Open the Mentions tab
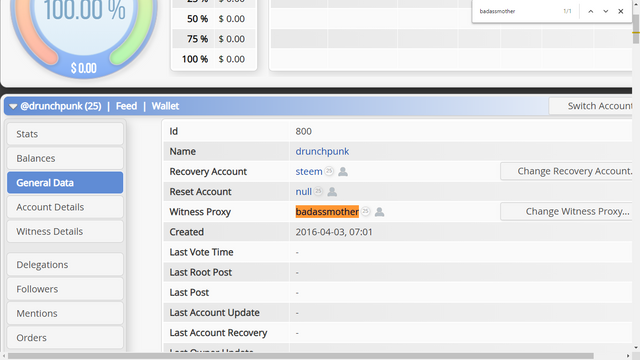 coord(65,313)
